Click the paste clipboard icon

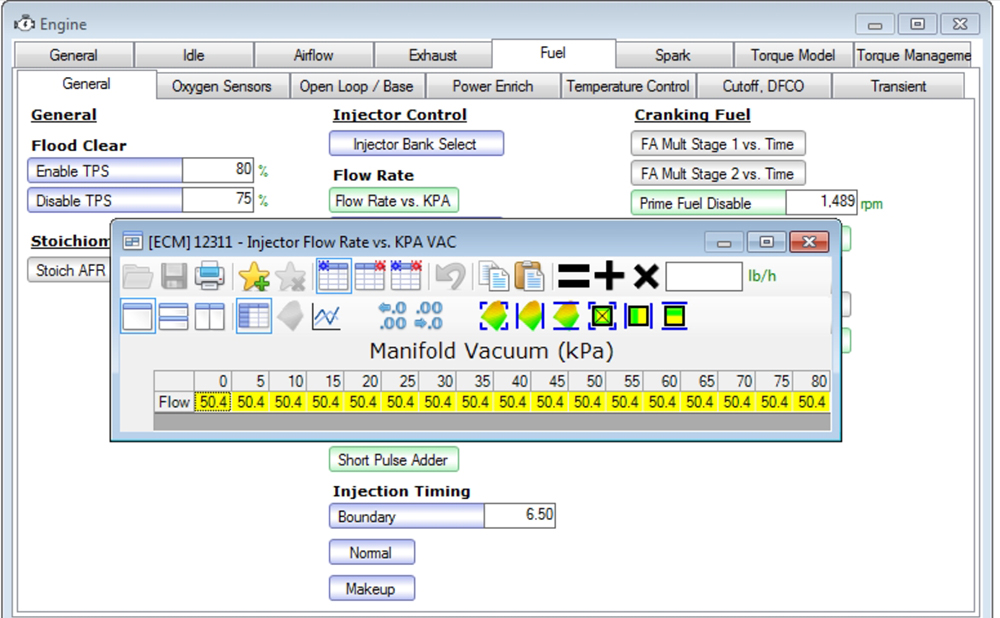(529, 276)
